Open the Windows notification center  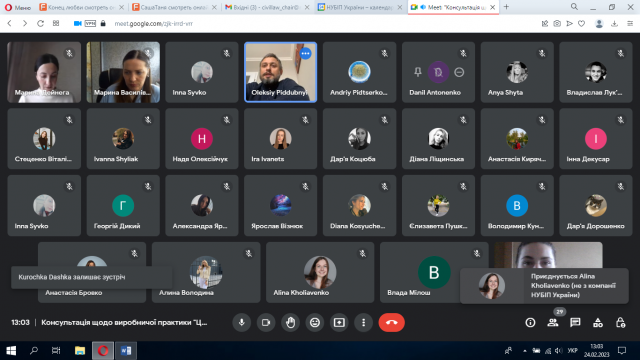(622, 351)
